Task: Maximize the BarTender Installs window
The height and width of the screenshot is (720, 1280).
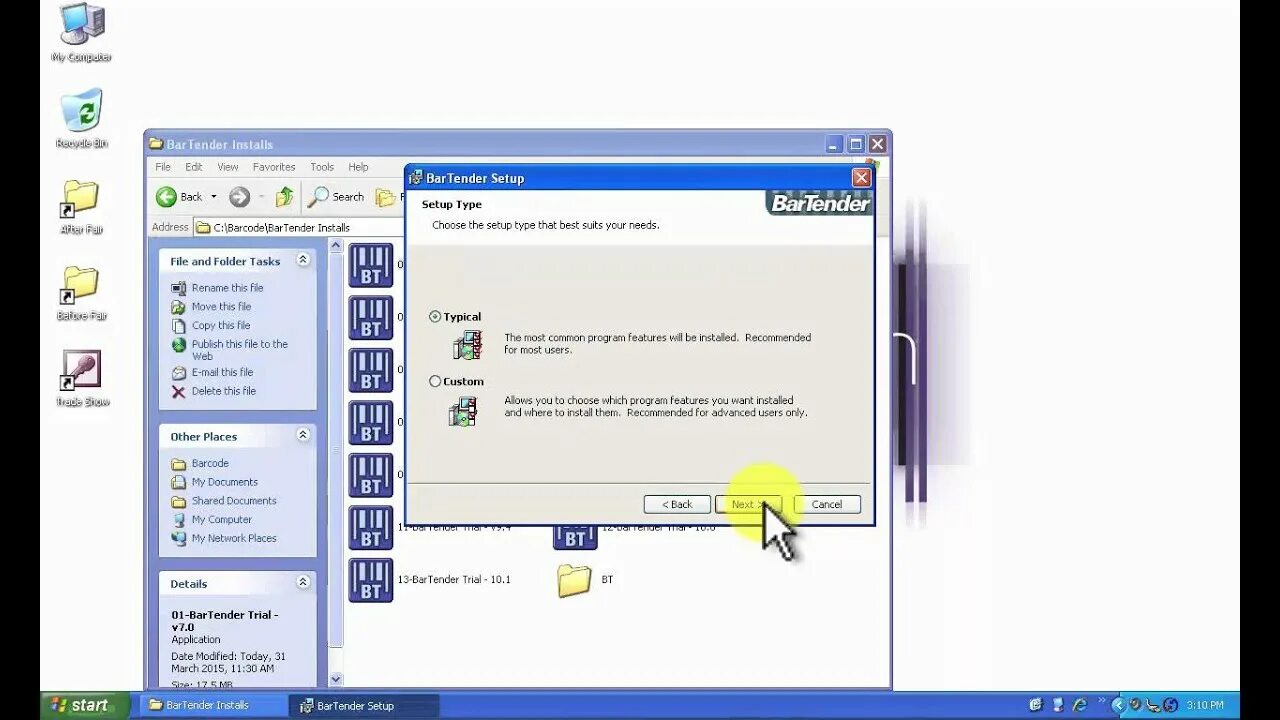Action: 856,144
